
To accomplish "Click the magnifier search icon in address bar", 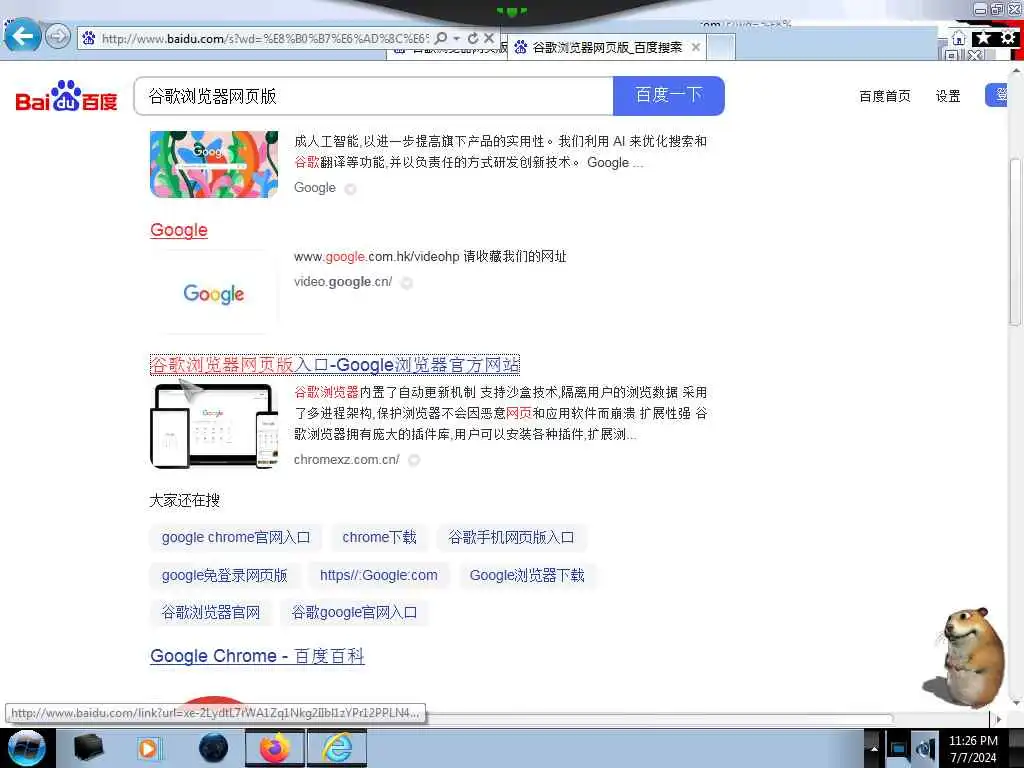I will [x=441, y=39].
